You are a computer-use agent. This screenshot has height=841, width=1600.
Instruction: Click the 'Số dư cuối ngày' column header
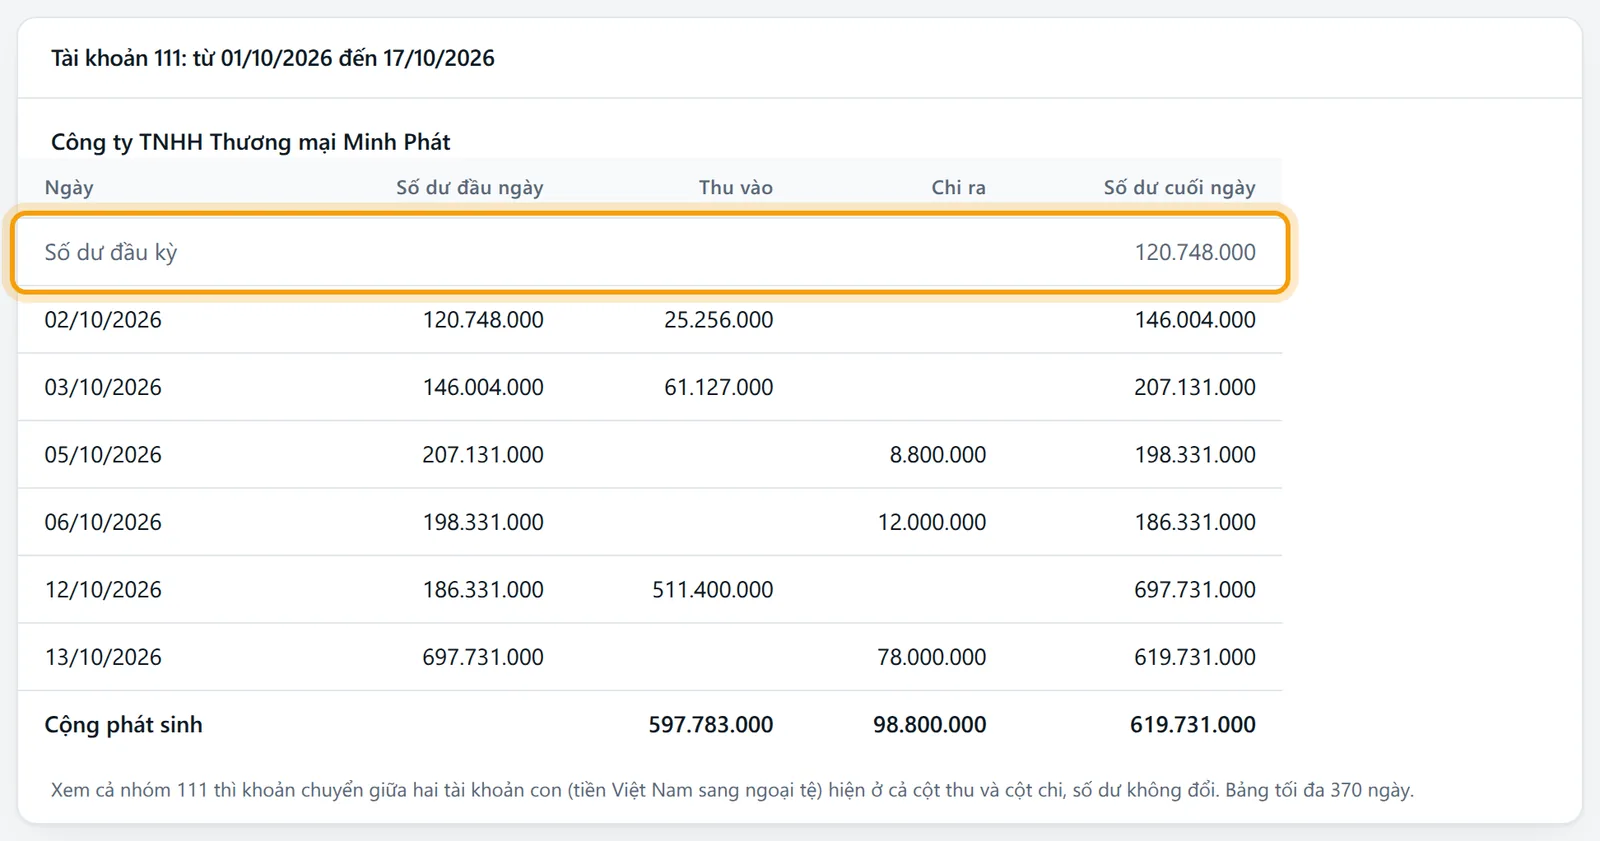tap(1180, 187)
